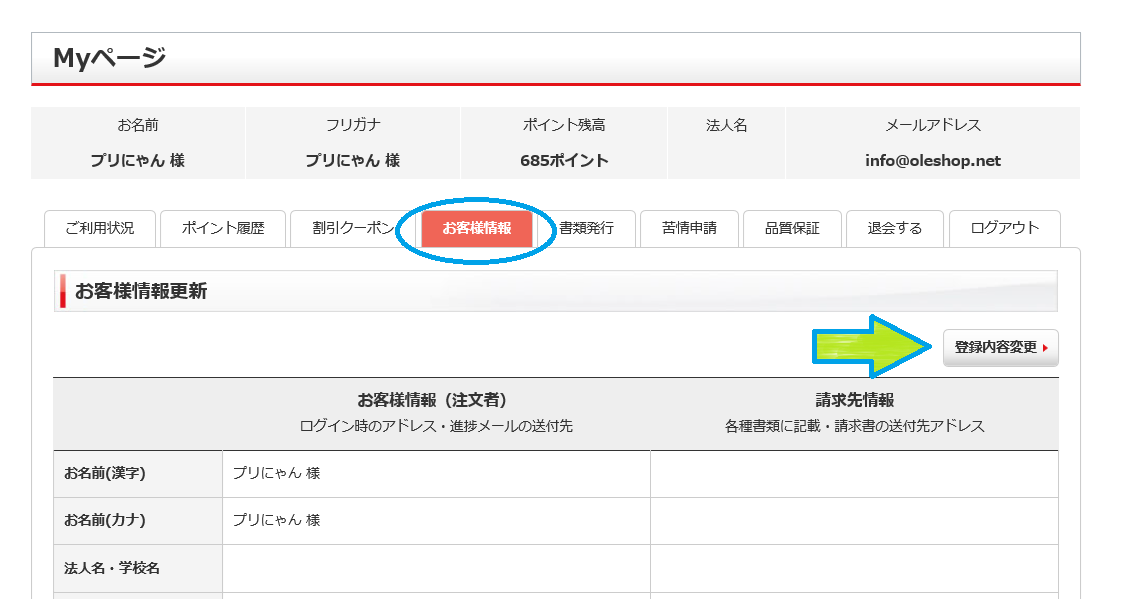Open the 苦情申請 tab
Screen dimensions: 1125x599
tap(689, 228)
